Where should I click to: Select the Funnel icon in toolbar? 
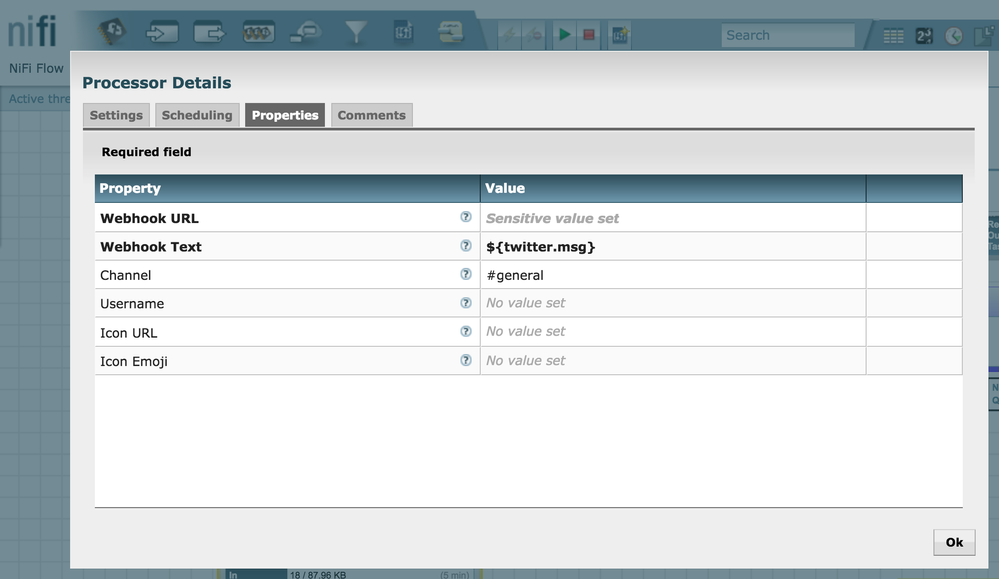click(x=356, y=32)
